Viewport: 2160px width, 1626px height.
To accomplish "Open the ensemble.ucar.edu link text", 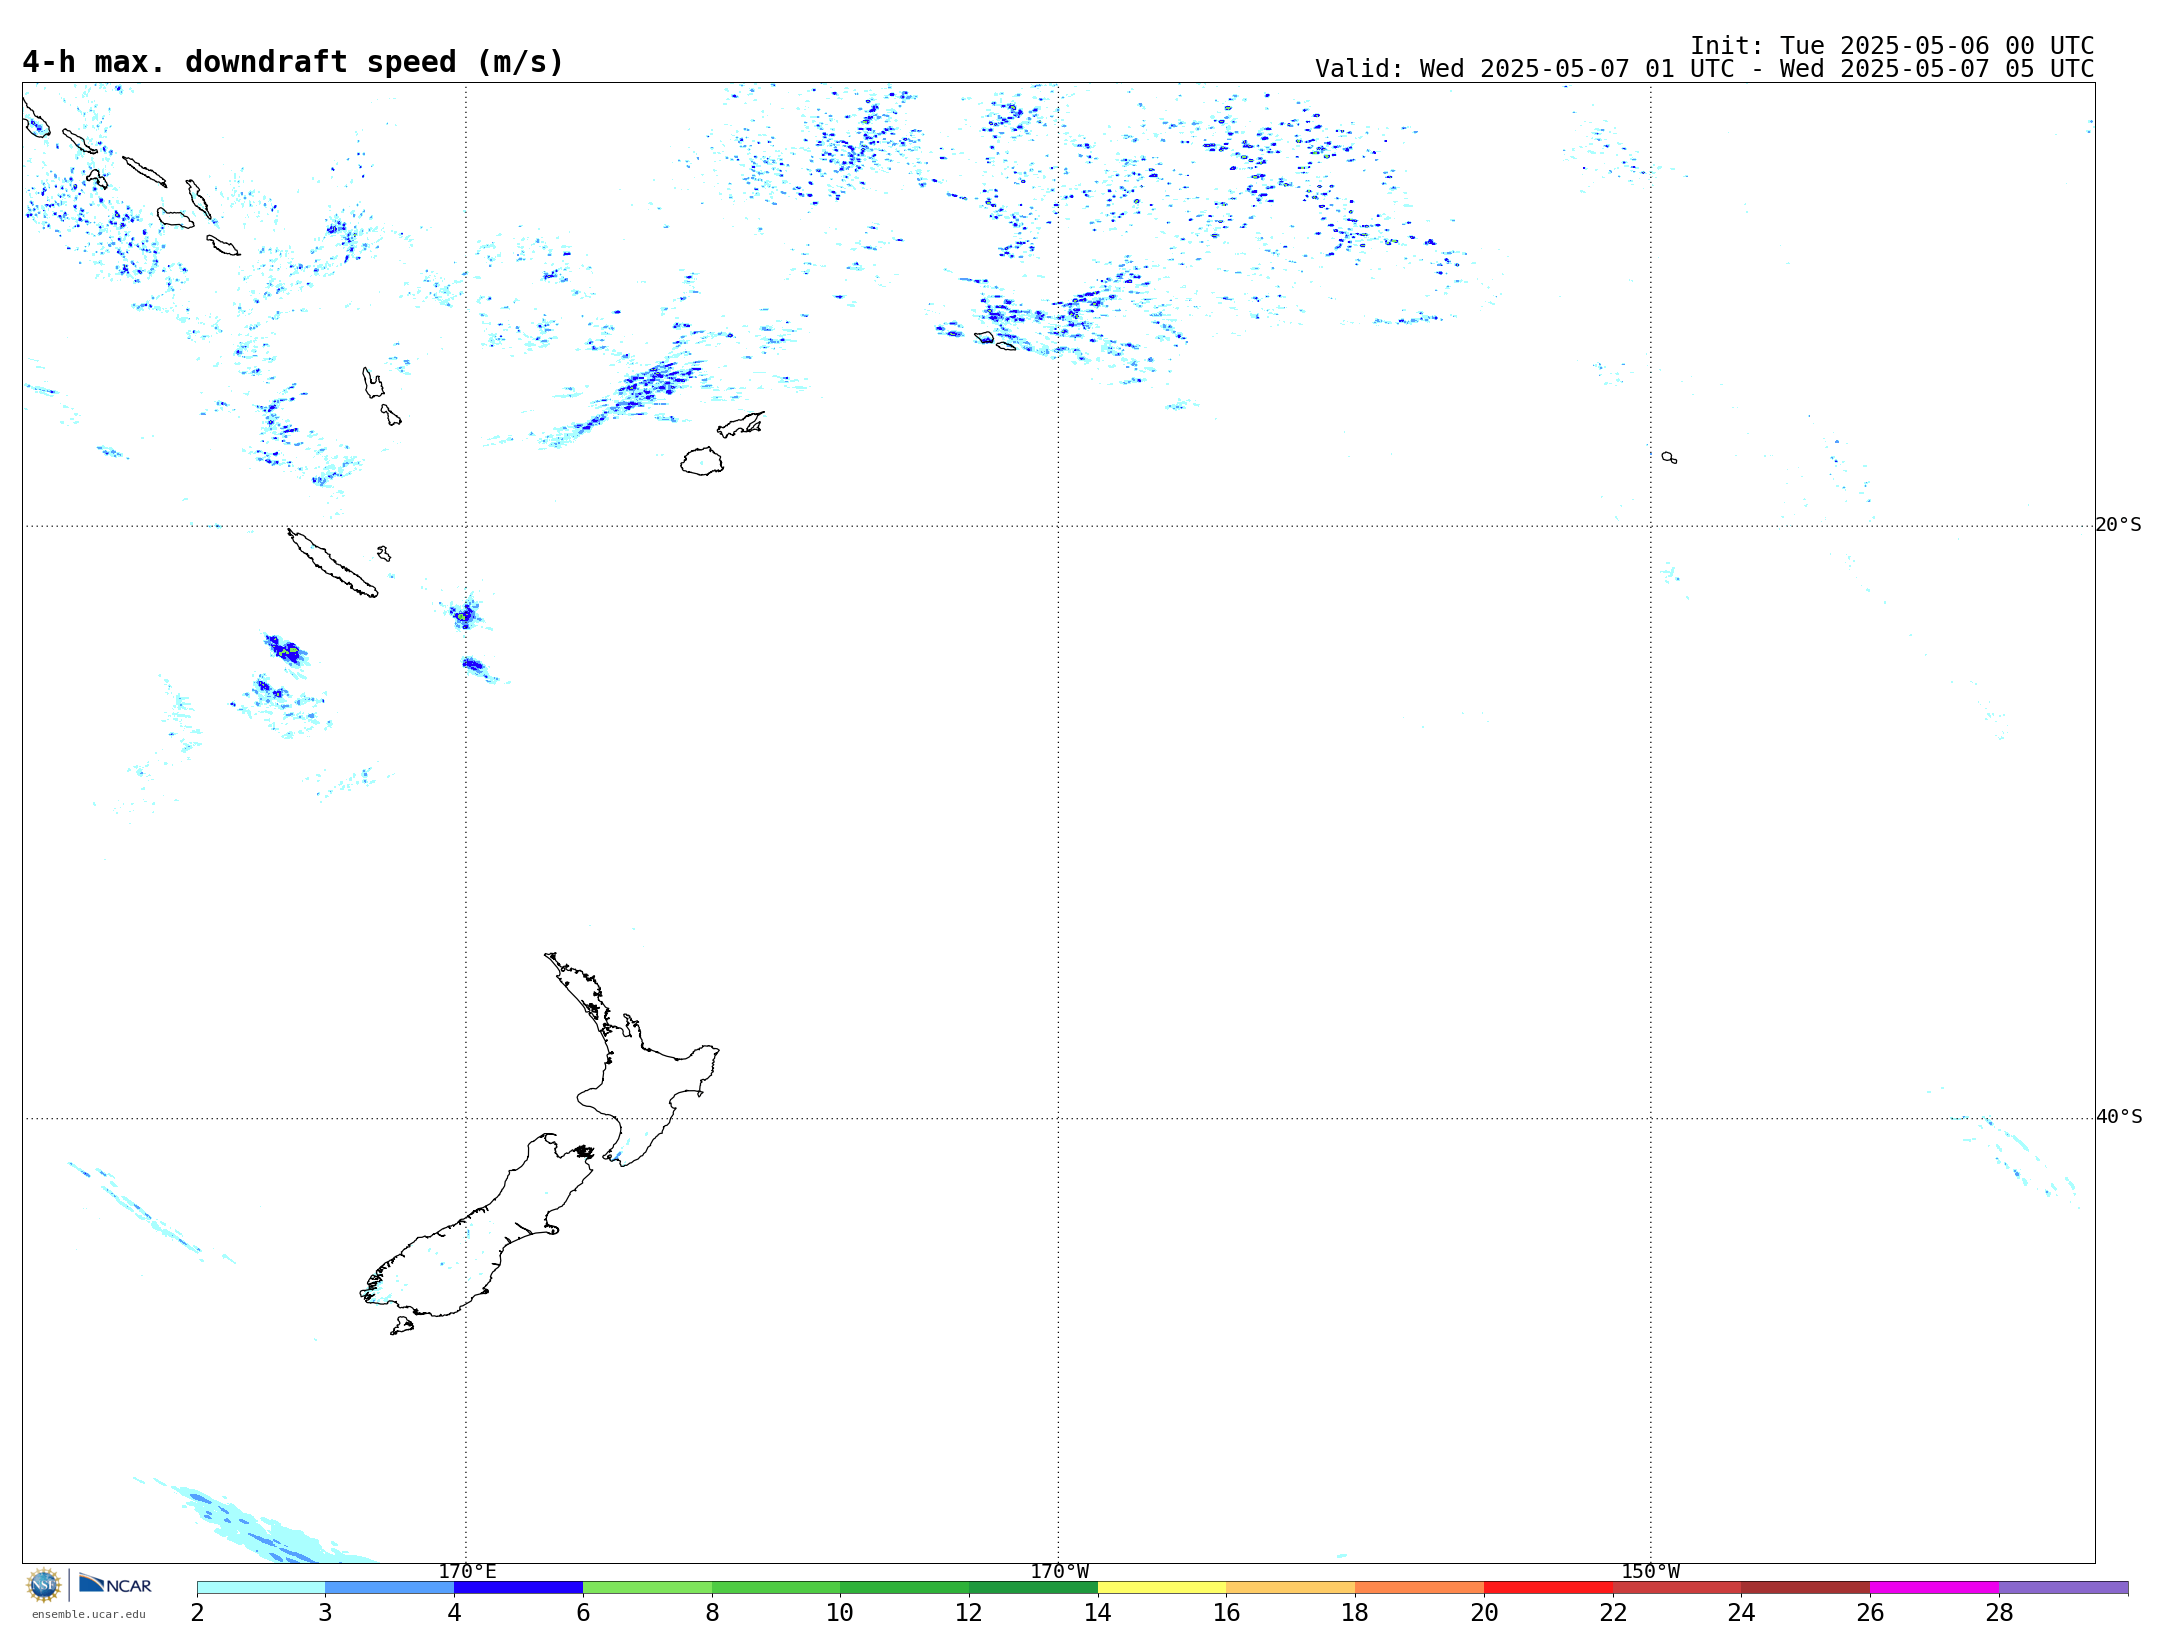I will (88, 1614).
